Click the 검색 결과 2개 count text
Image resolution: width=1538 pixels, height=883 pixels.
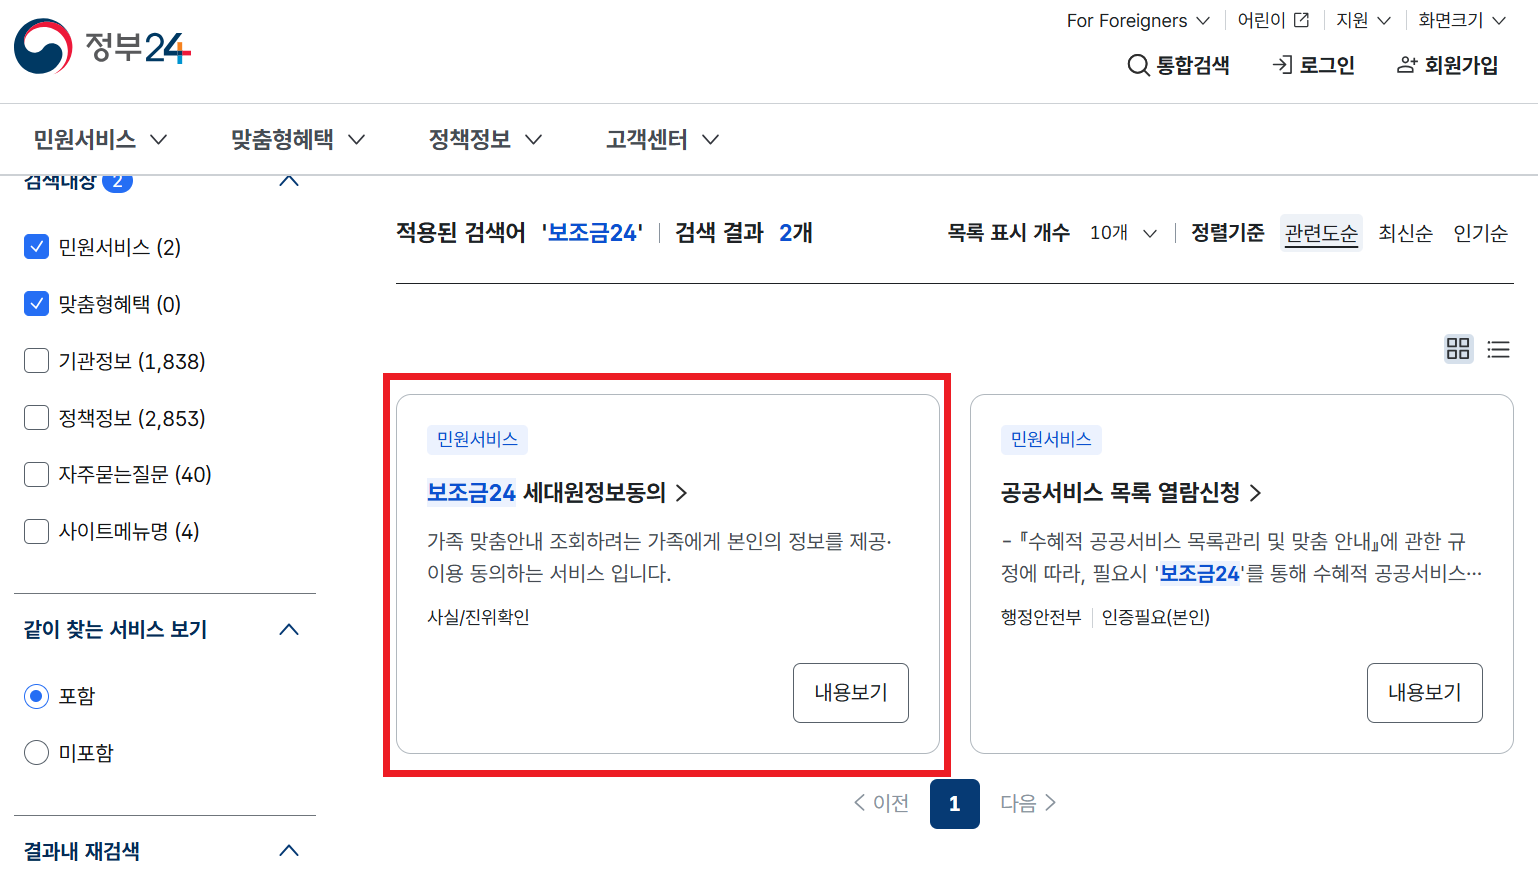pos(744,233)
